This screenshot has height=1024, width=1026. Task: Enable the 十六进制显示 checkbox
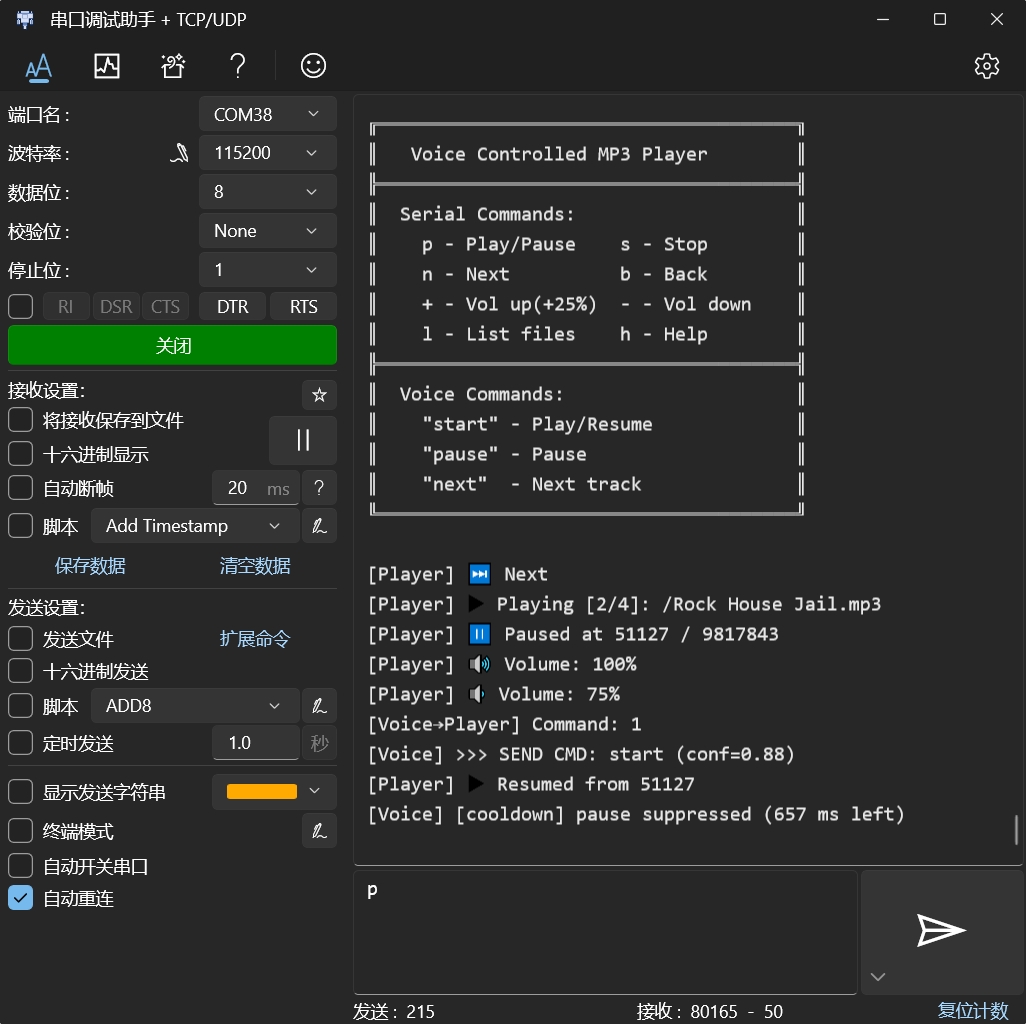coord(21,454)
